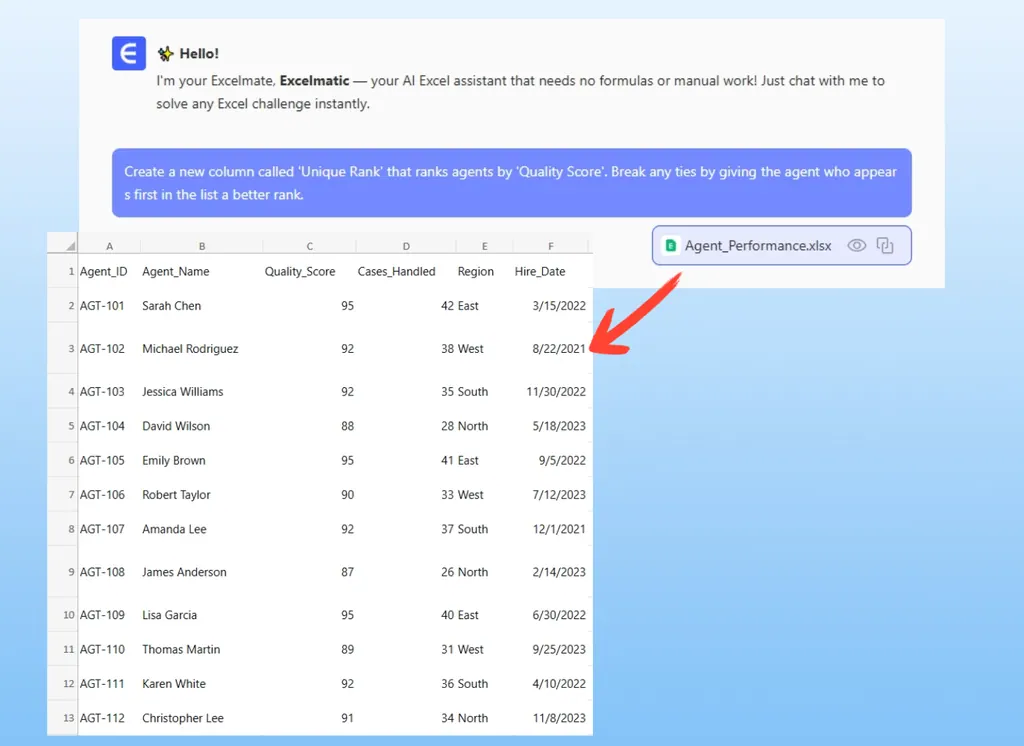
Task: Preview file using the eye icon
Action: pos(856,245)
